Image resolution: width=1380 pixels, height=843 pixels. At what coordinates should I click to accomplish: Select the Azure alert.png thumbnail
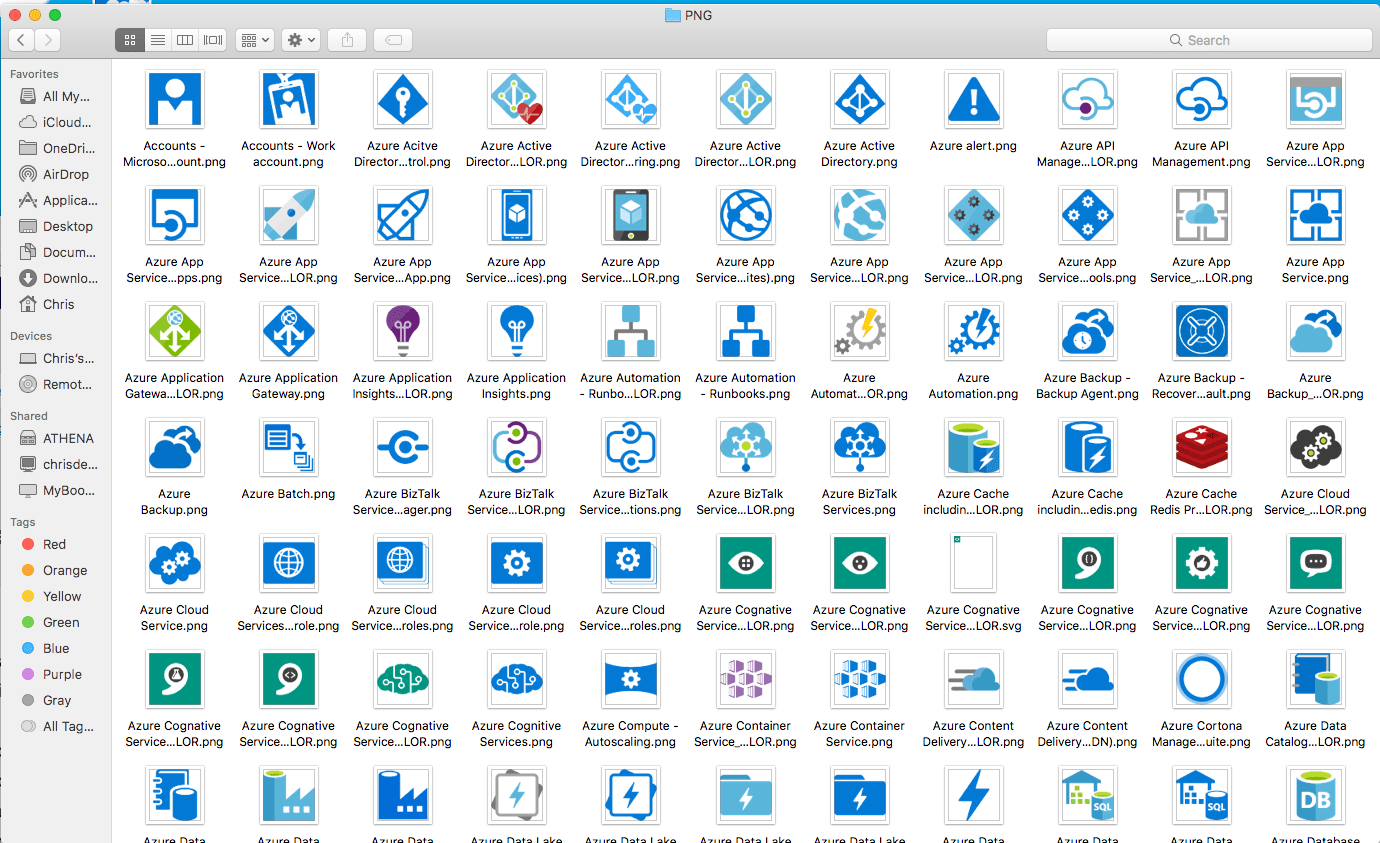tap(973, 99)
